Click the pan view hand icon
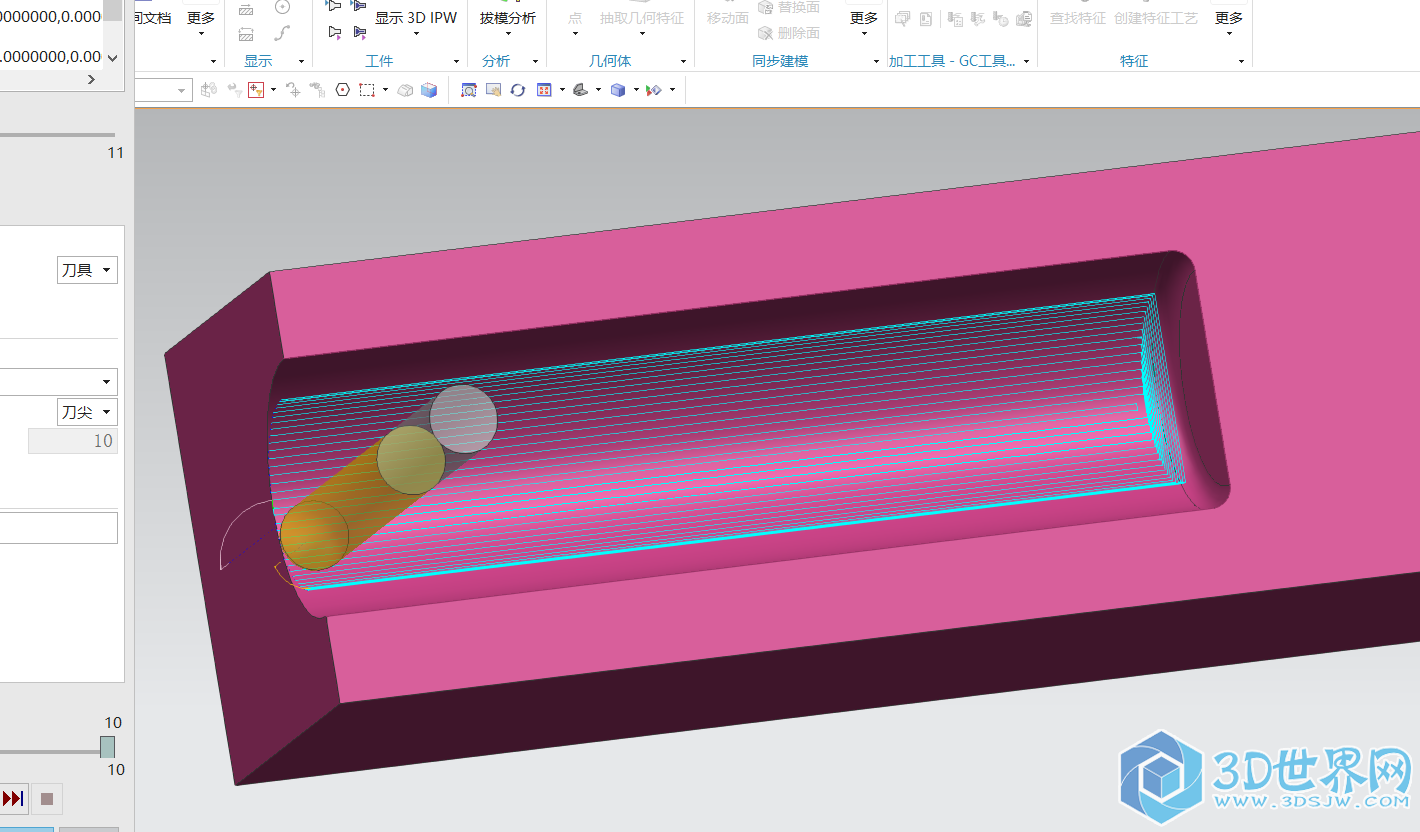The width and height of the screenshot is (1420, 832). point(493,90)
